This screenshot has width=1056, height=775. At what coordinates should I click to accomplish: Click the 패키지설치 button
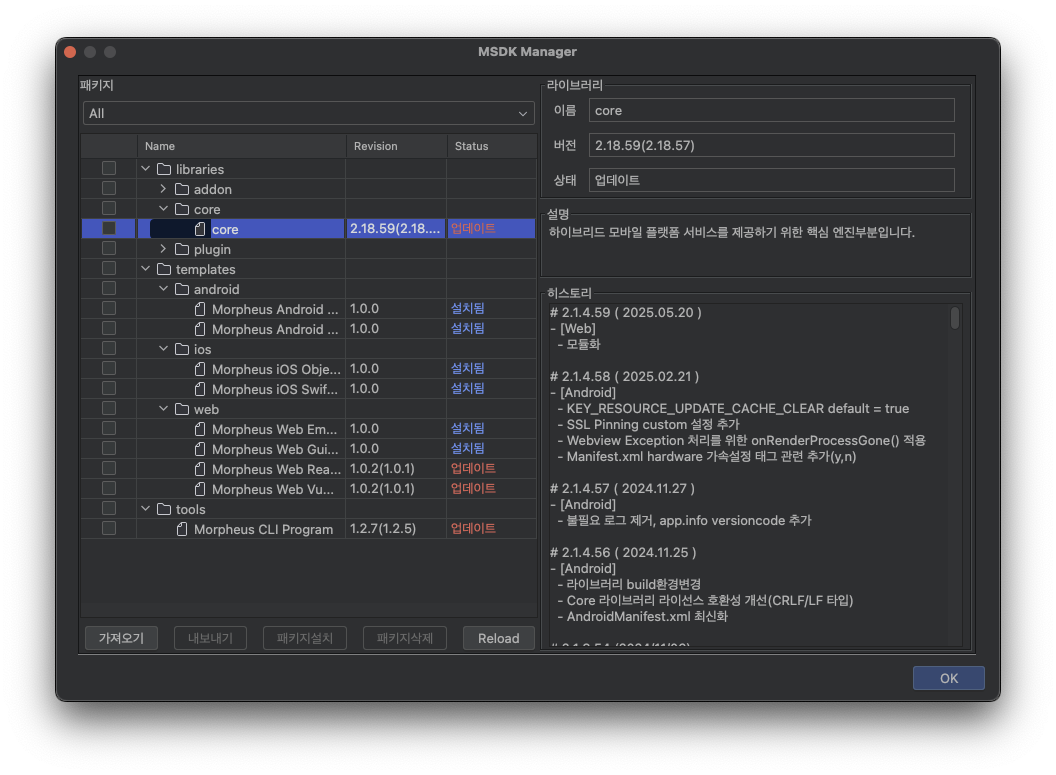click(304, 638)
